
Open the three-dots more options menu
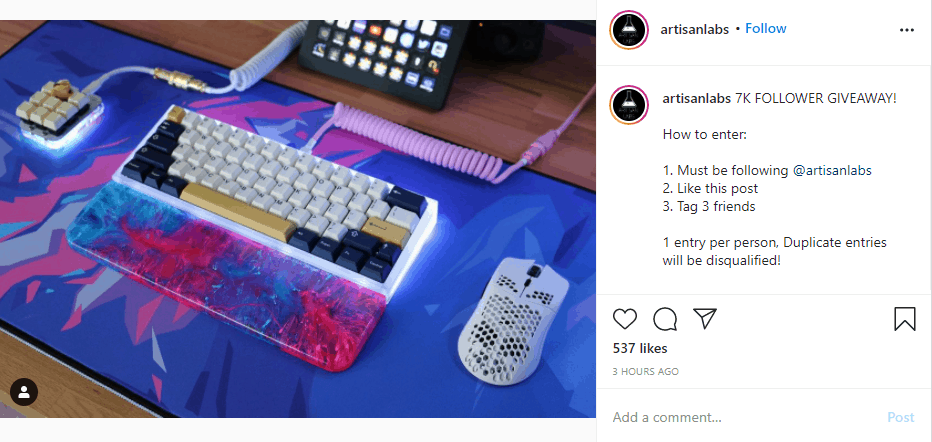pos(906,30)
